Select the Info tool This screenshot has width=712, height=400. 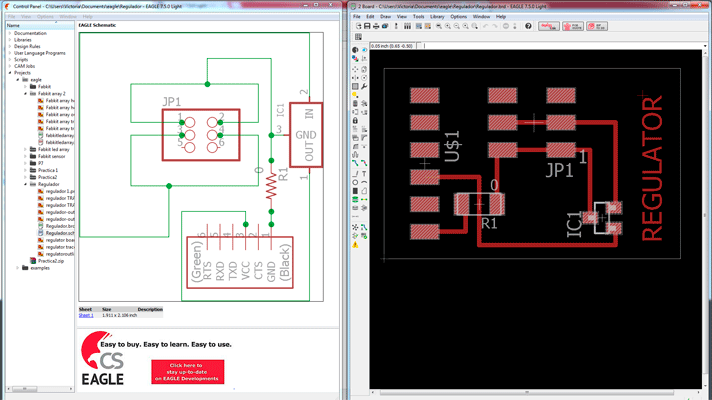[x=355, y=50]
